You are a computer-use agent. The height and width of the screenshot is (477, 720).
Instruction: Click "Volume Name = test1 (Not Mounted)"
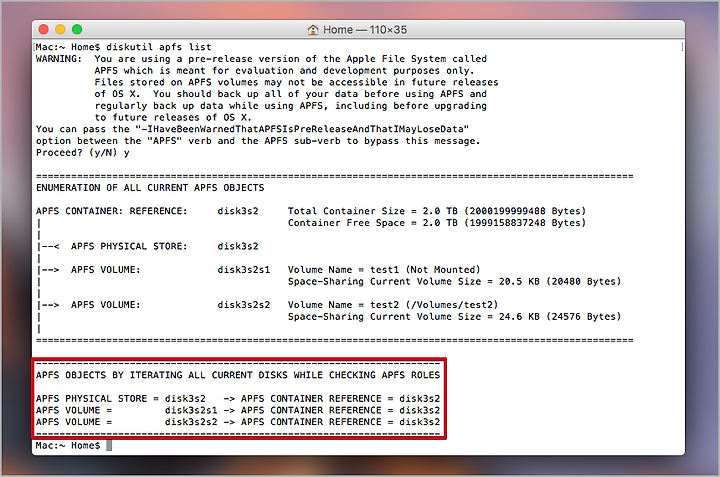384,269
